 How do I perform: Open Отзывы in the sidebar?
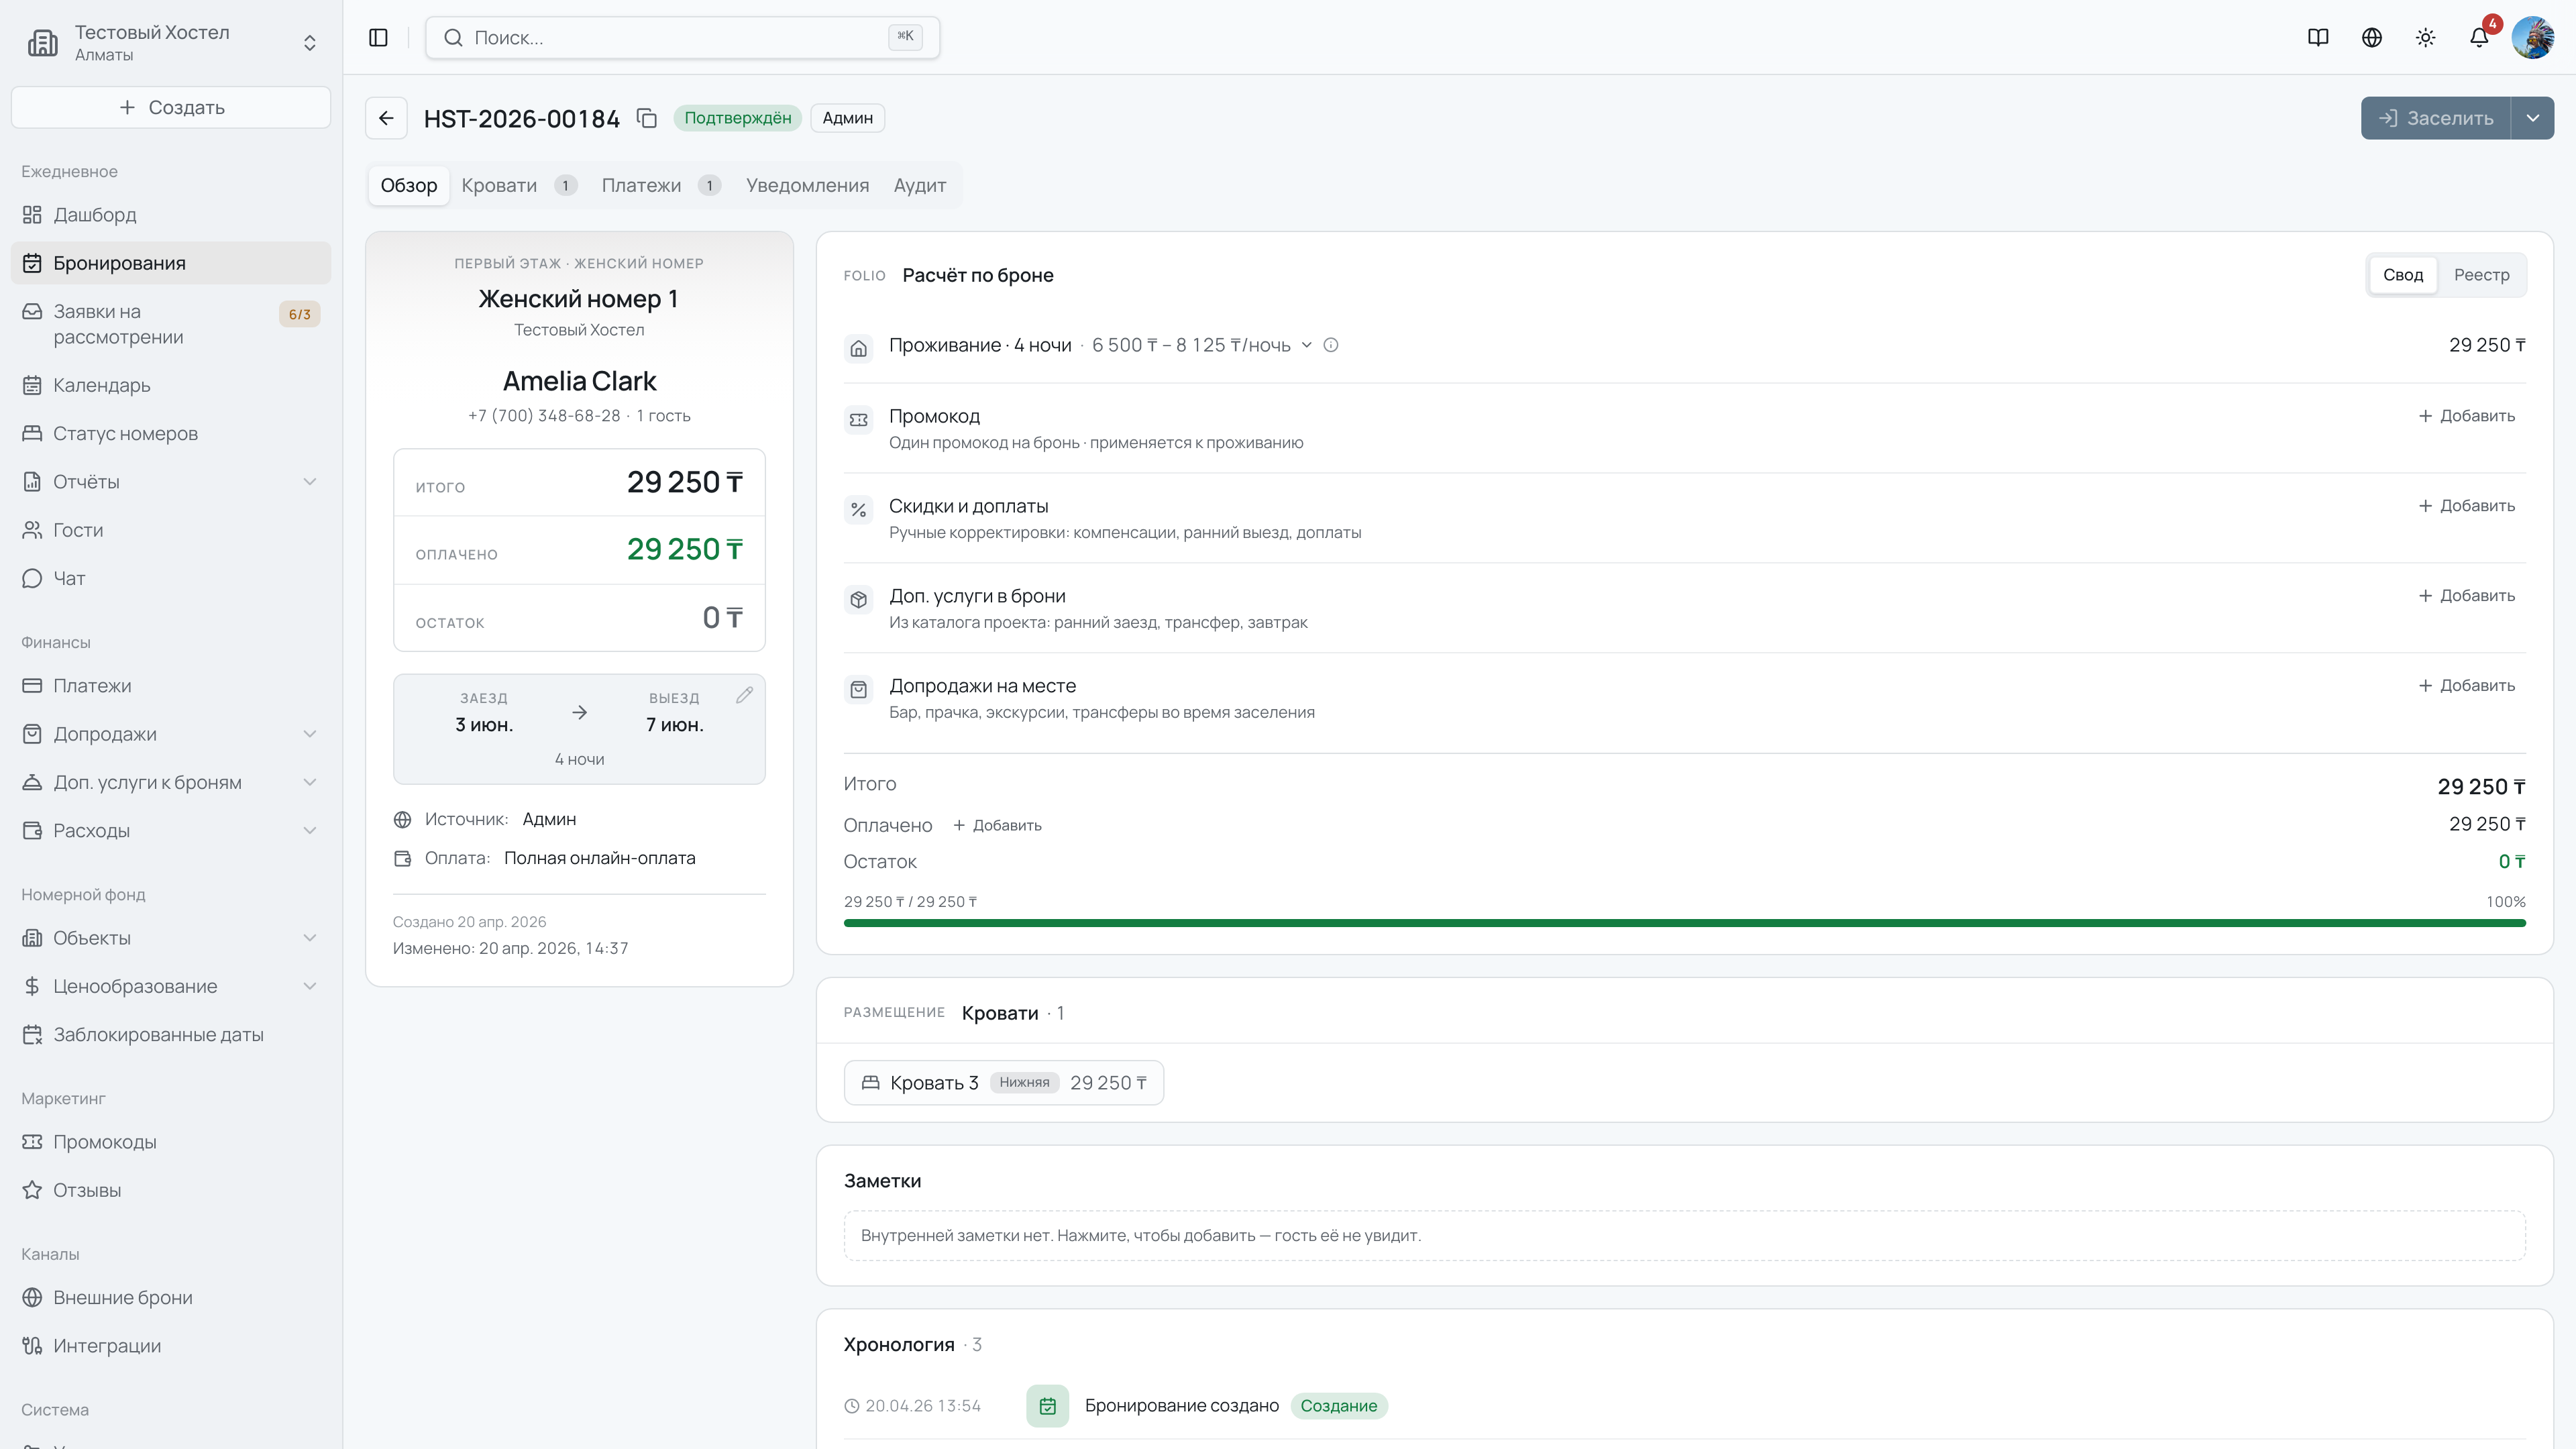[171, 1190]
